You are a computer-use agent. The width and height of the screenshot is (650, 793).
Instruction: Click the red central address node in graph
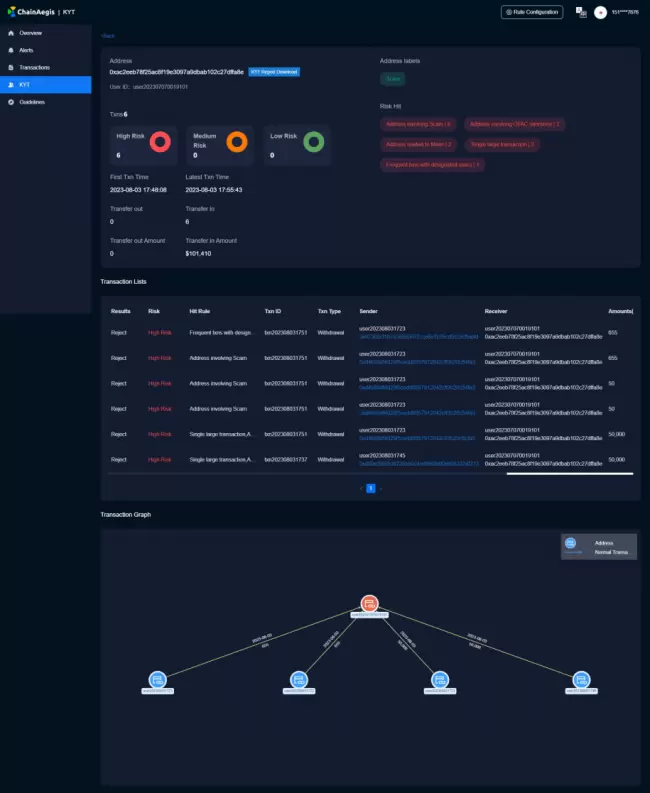369,603
